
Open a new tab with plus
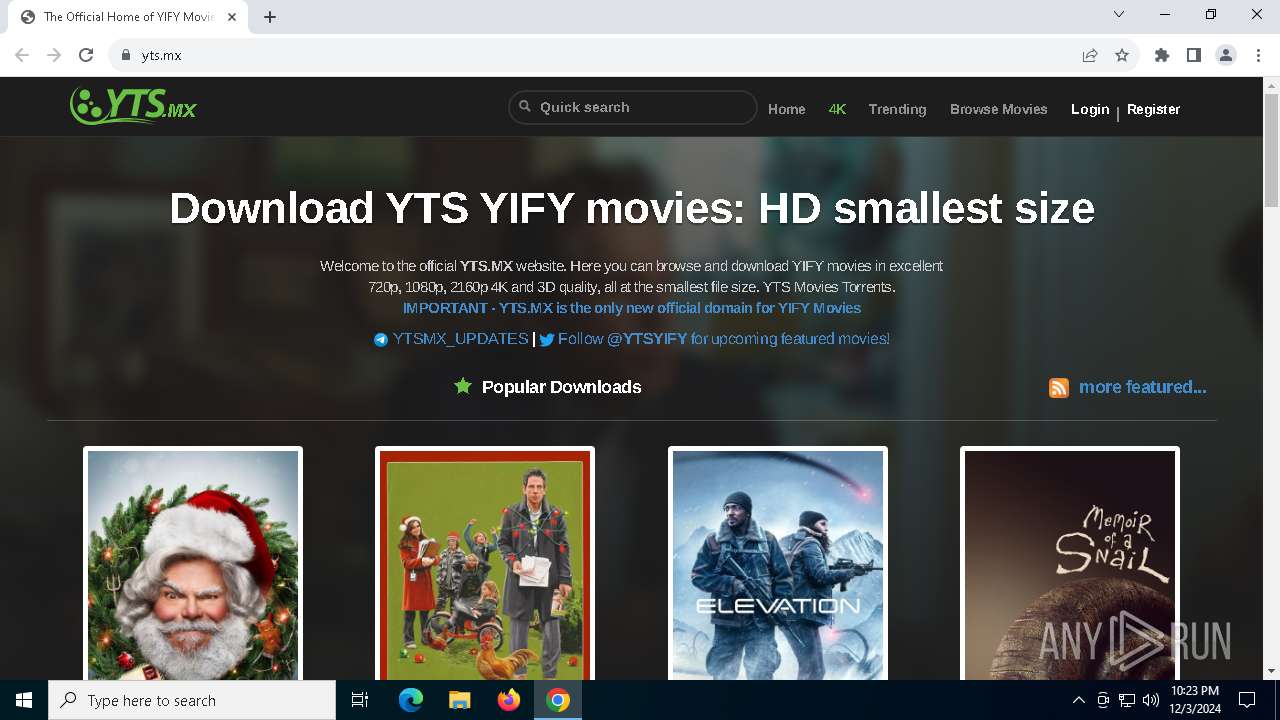click(x=270, y=17)
